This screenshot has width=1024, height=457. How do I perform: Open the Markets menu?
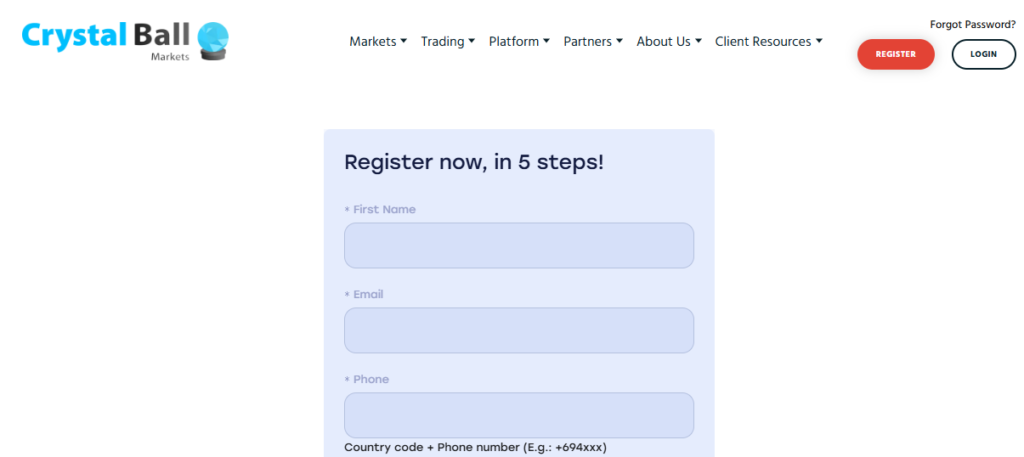370,41
